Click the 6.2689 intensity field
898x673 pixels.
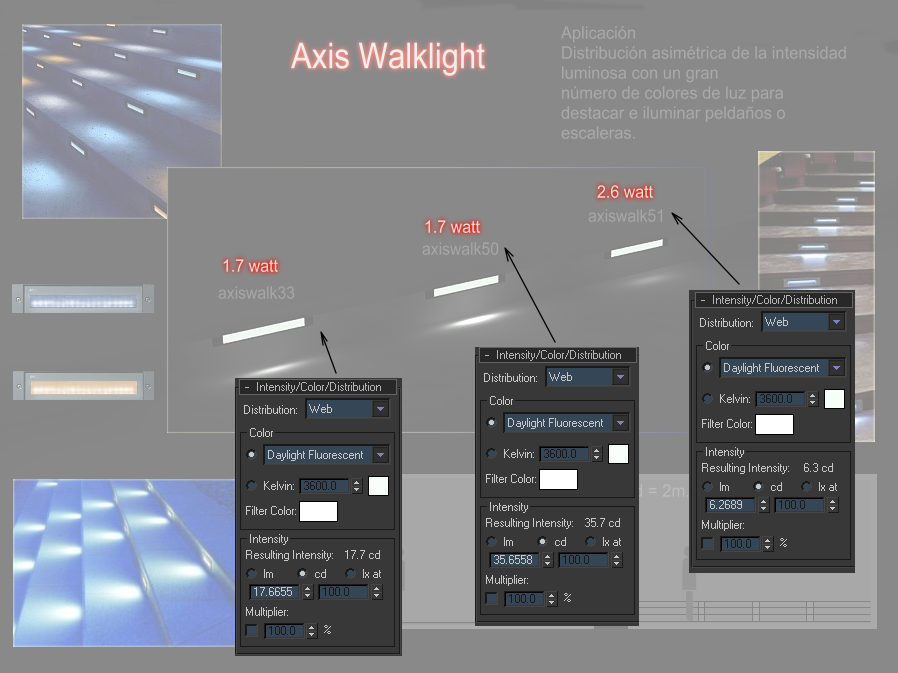click(x=731, y=505)
